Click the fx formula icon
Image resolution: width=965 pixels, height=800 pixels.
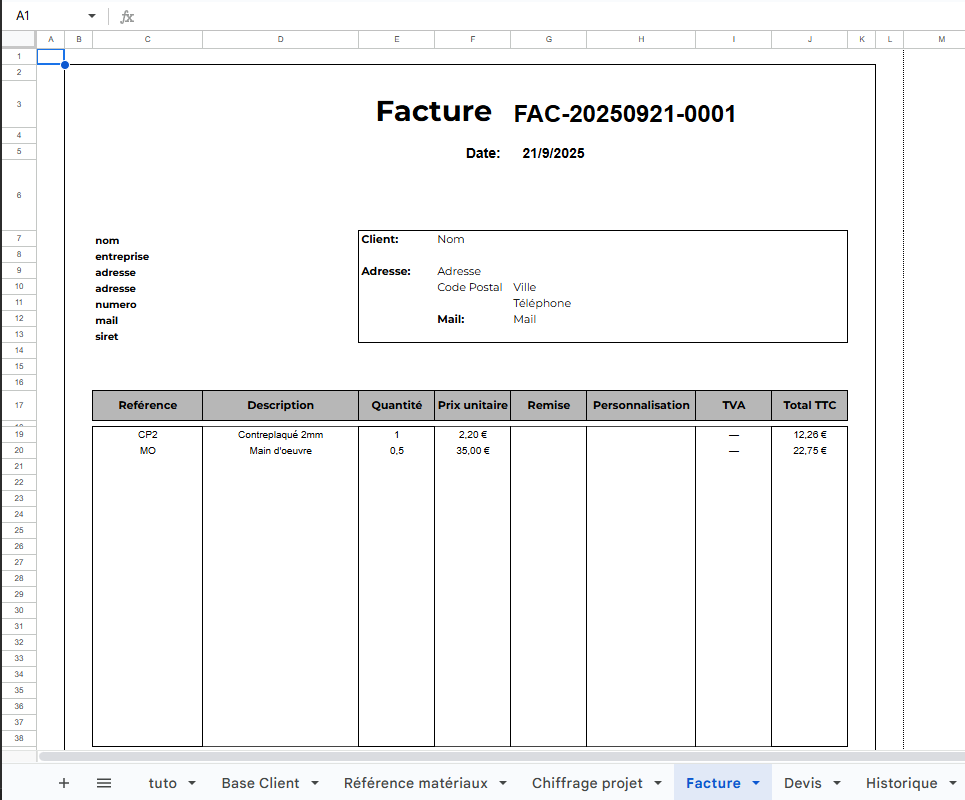[126, 15]
